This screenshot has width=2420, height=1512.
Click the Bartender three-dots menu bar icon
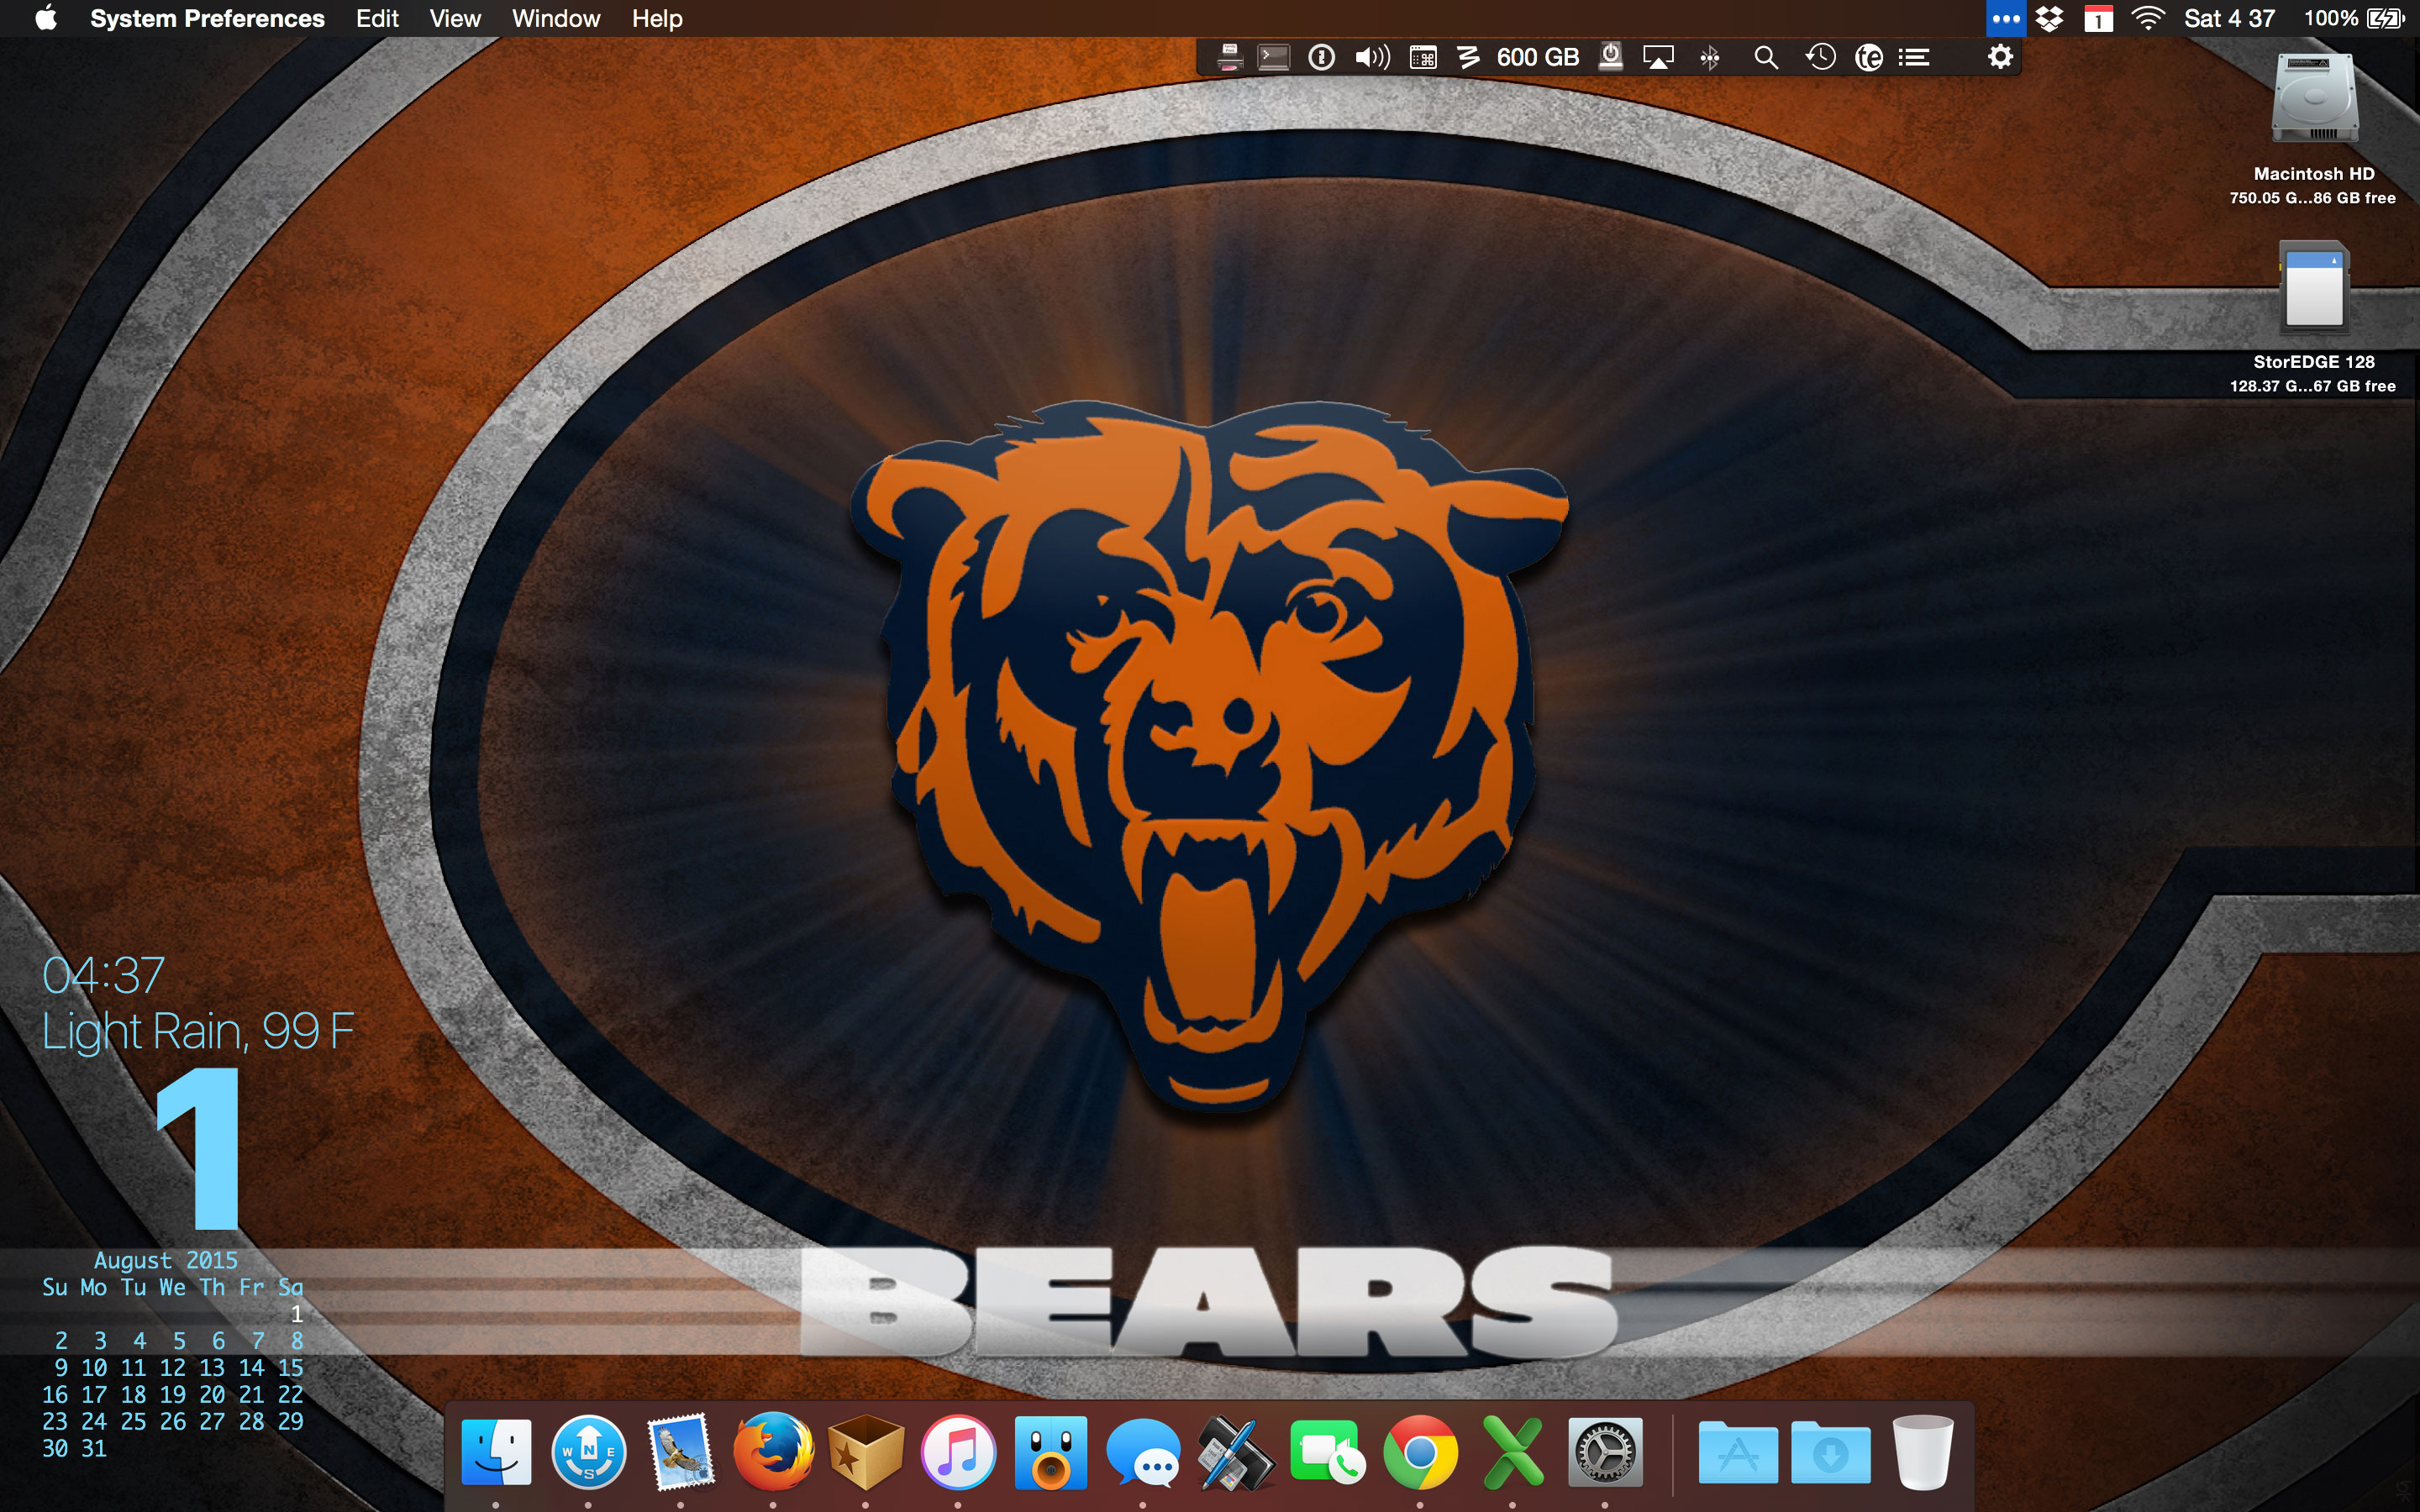2005,18
